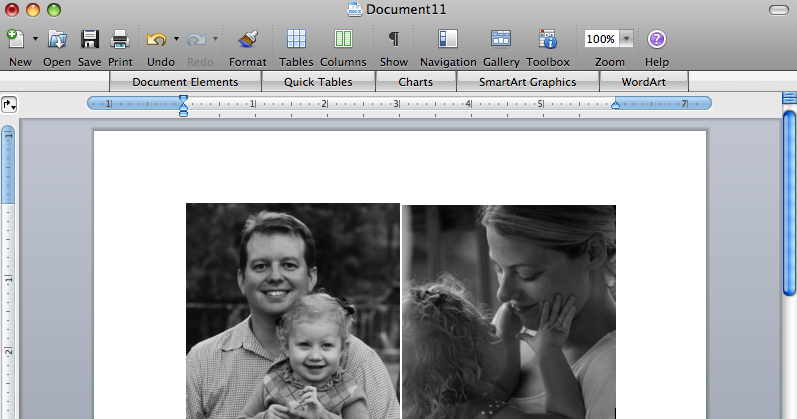Image resolution: width=797 pixels, height=419 pixels.
Task: Click the tab stop selector button
Action: (9, 105)
